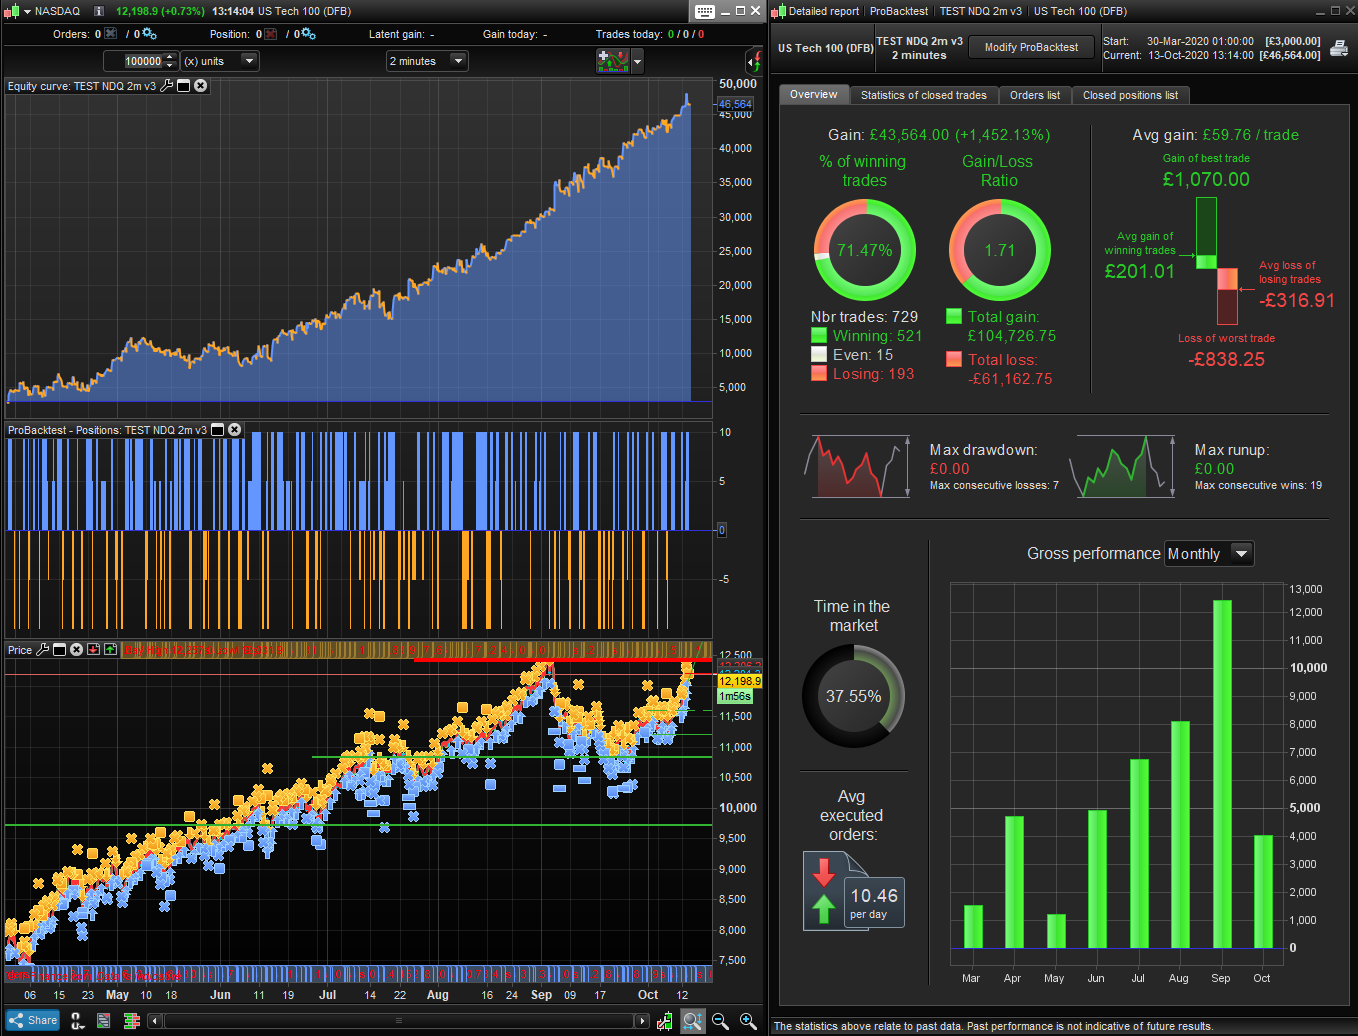
Task: Maximize the Equity curve panel
Action: pos(184,86)
